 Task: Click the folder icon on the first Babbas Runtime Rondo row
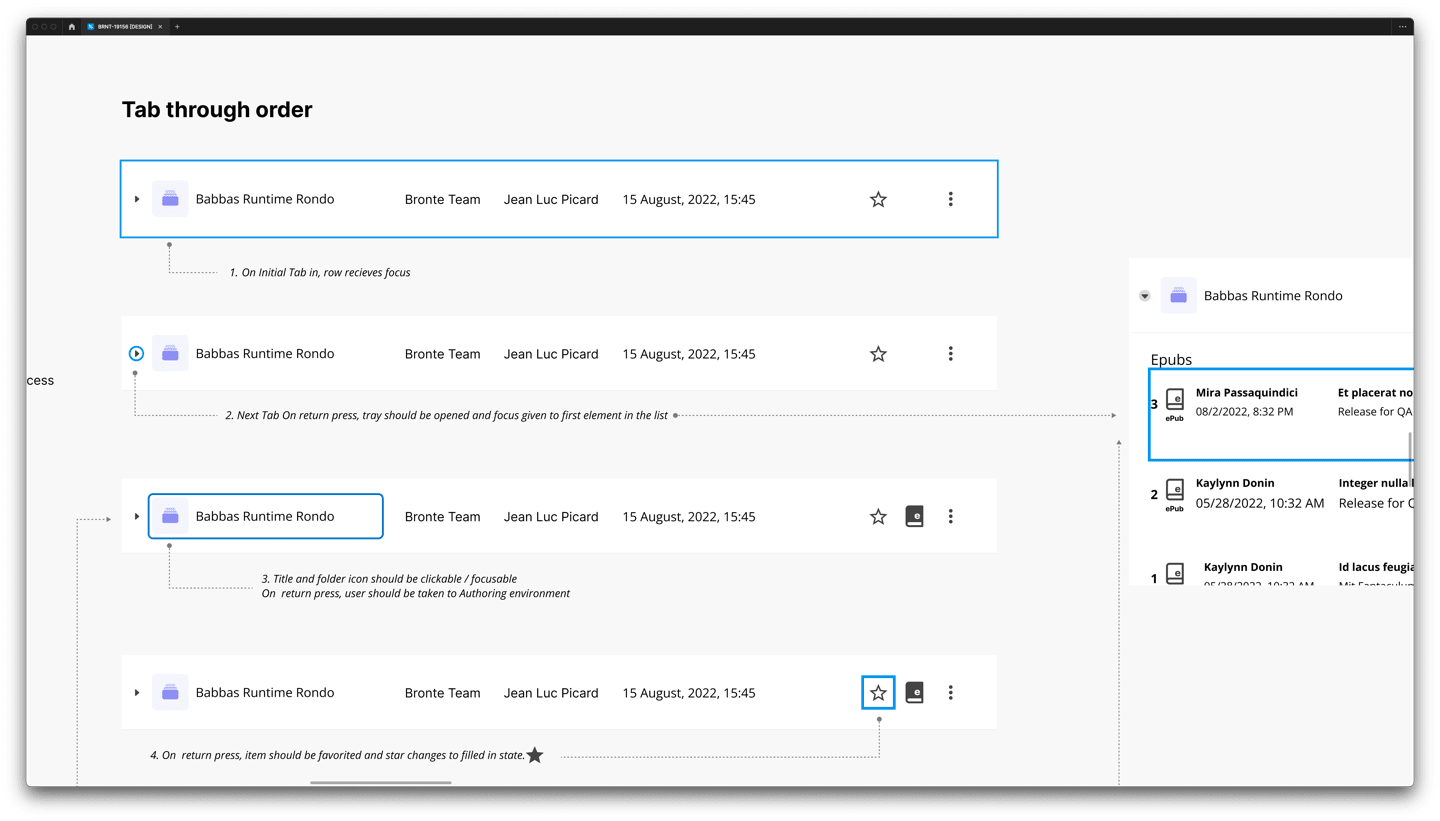pos(170,198)
